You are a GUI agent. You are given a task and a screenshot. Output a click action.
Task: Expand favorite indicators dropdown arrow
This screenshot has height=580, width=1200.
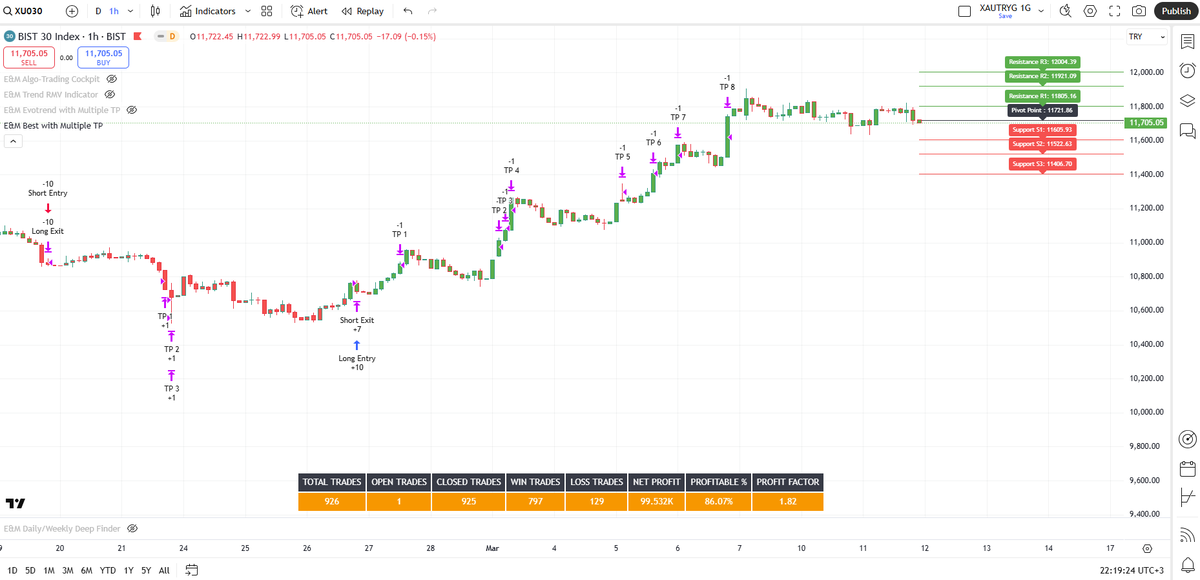coord(247,11)
